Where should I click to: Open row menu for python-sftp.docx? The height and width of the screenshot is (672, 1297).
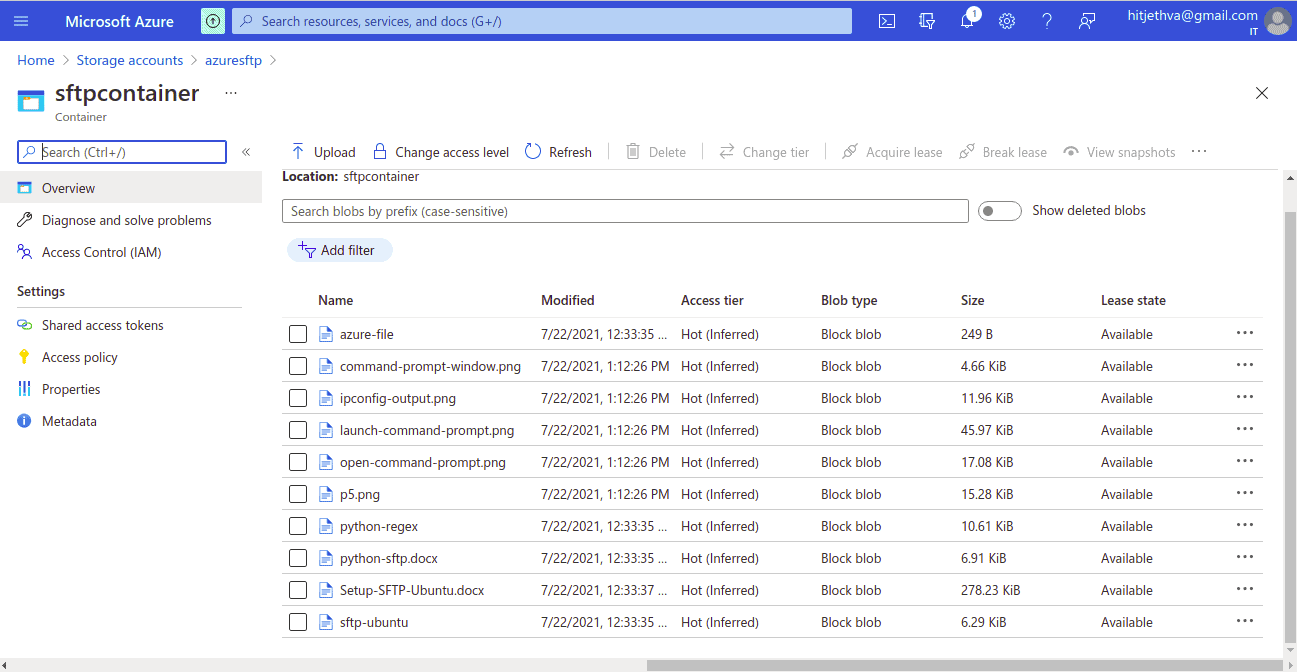tap(1244, 557)
